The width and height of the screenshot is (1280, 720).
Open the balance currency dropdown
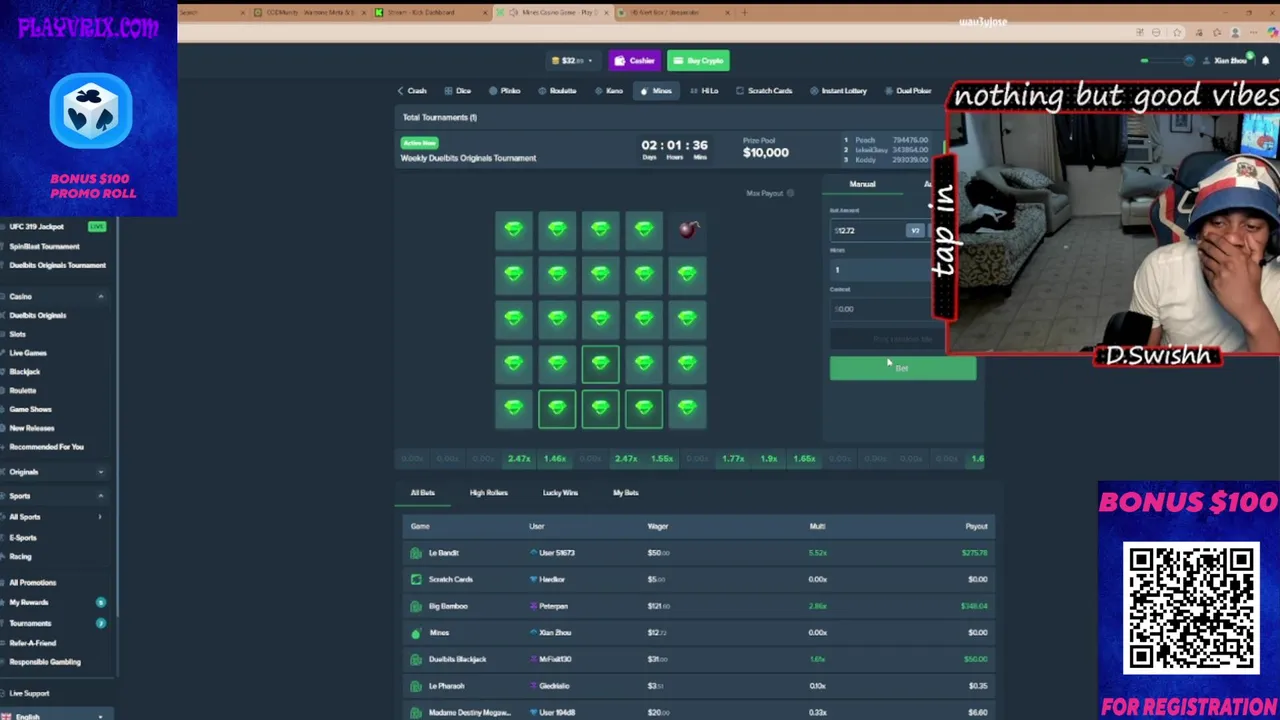[572, 61]
